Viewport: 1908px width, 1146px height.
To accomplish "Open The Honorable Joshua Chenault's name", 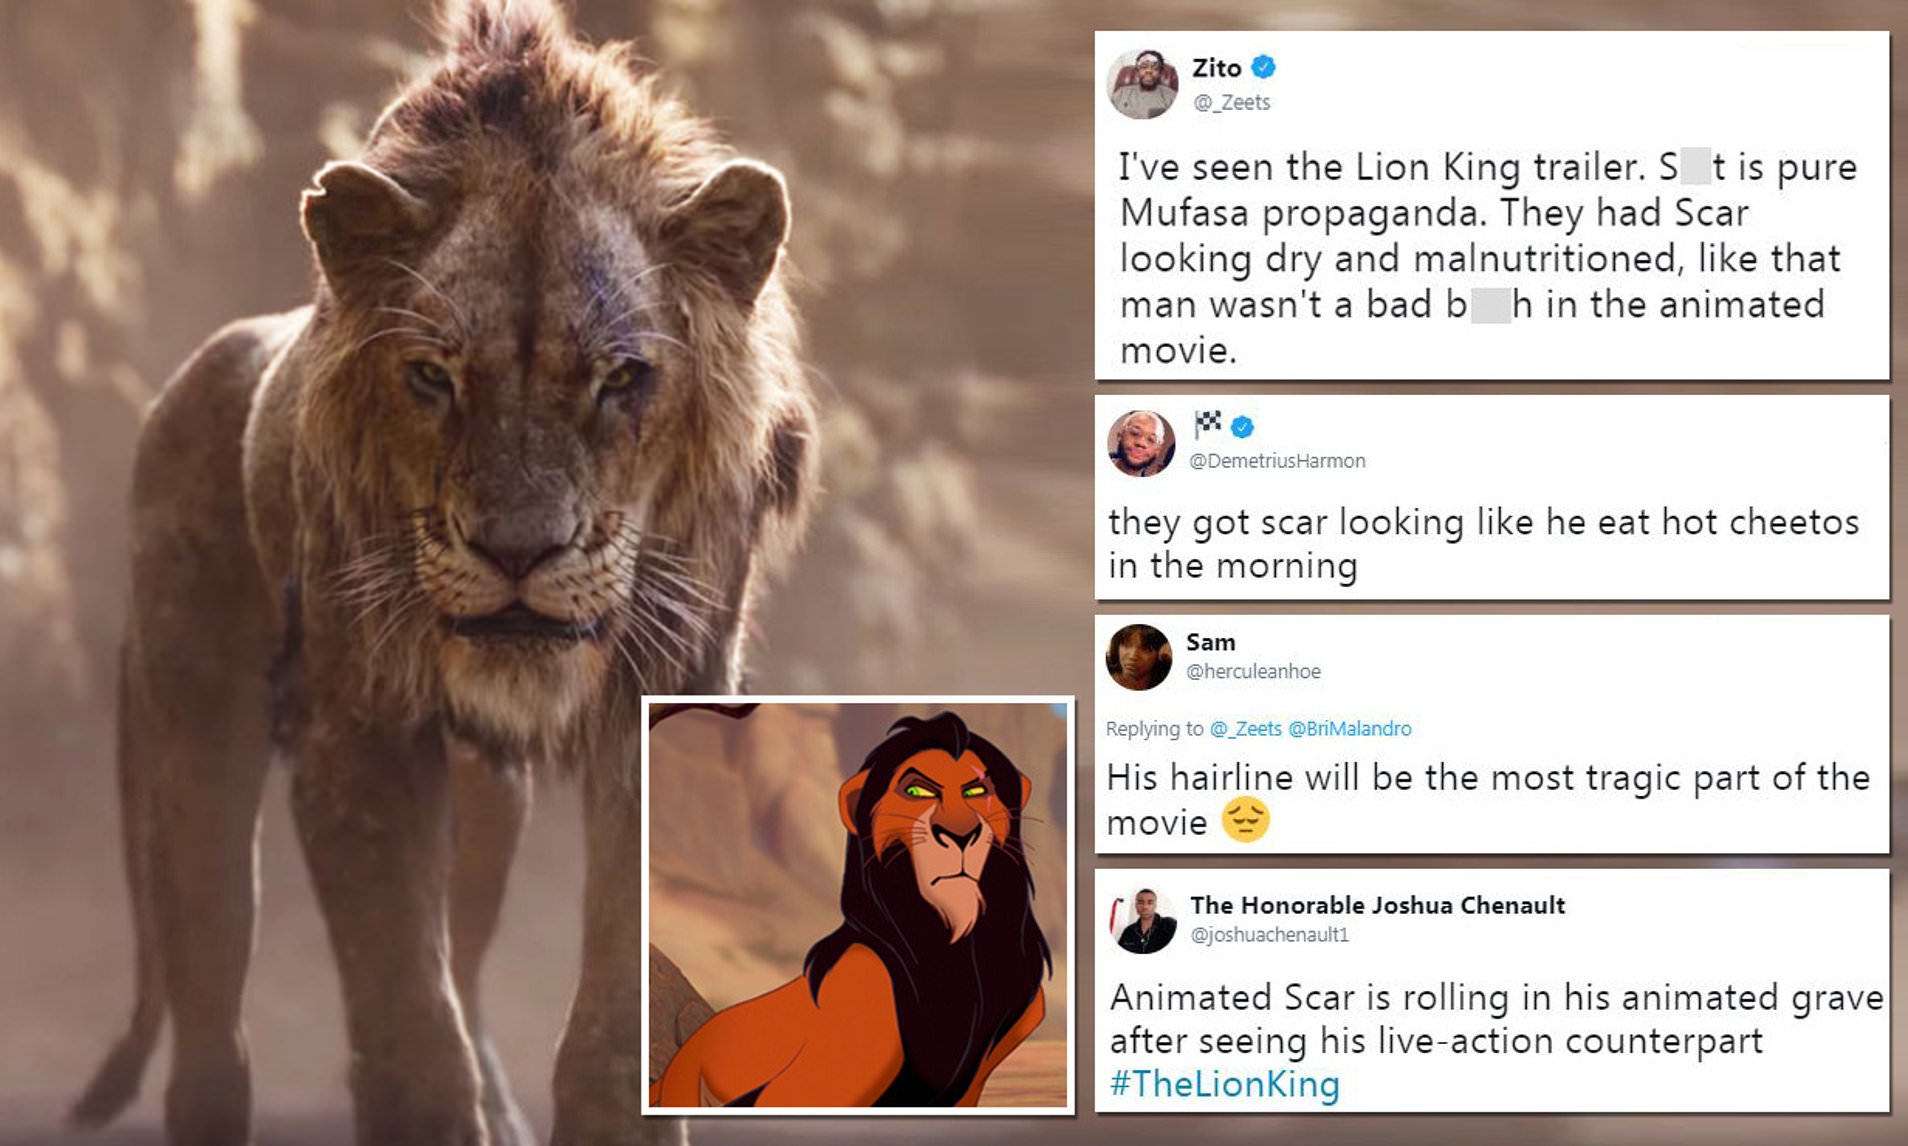I will [x=1376, y=906].
